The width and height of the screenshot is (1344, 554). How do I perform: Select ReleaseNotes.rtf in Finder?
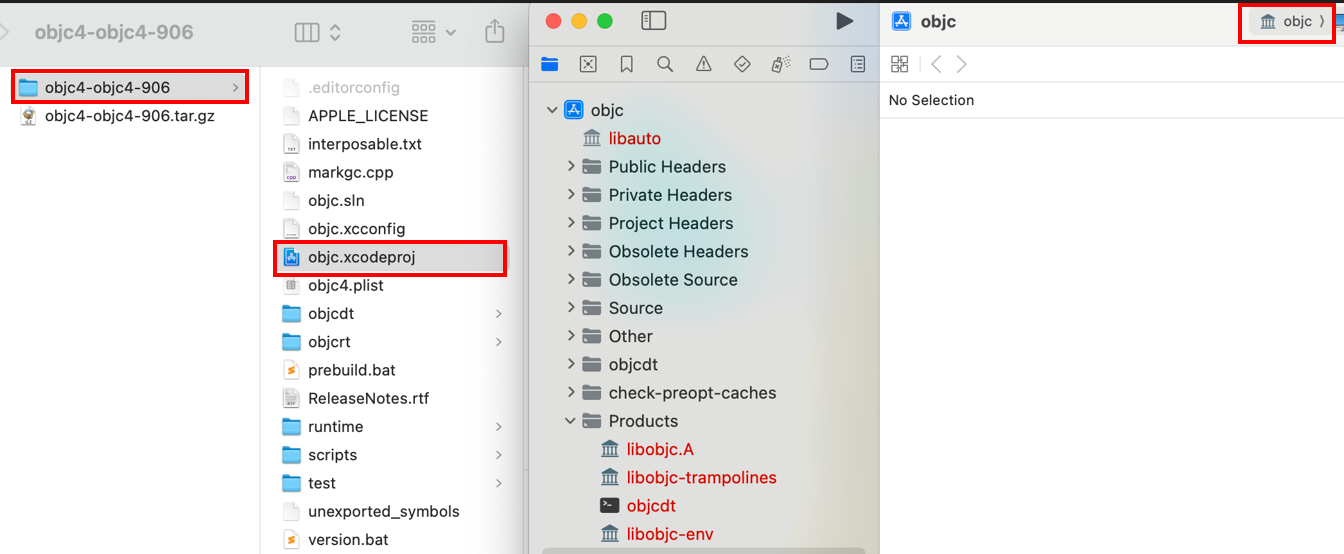(368, 398)
